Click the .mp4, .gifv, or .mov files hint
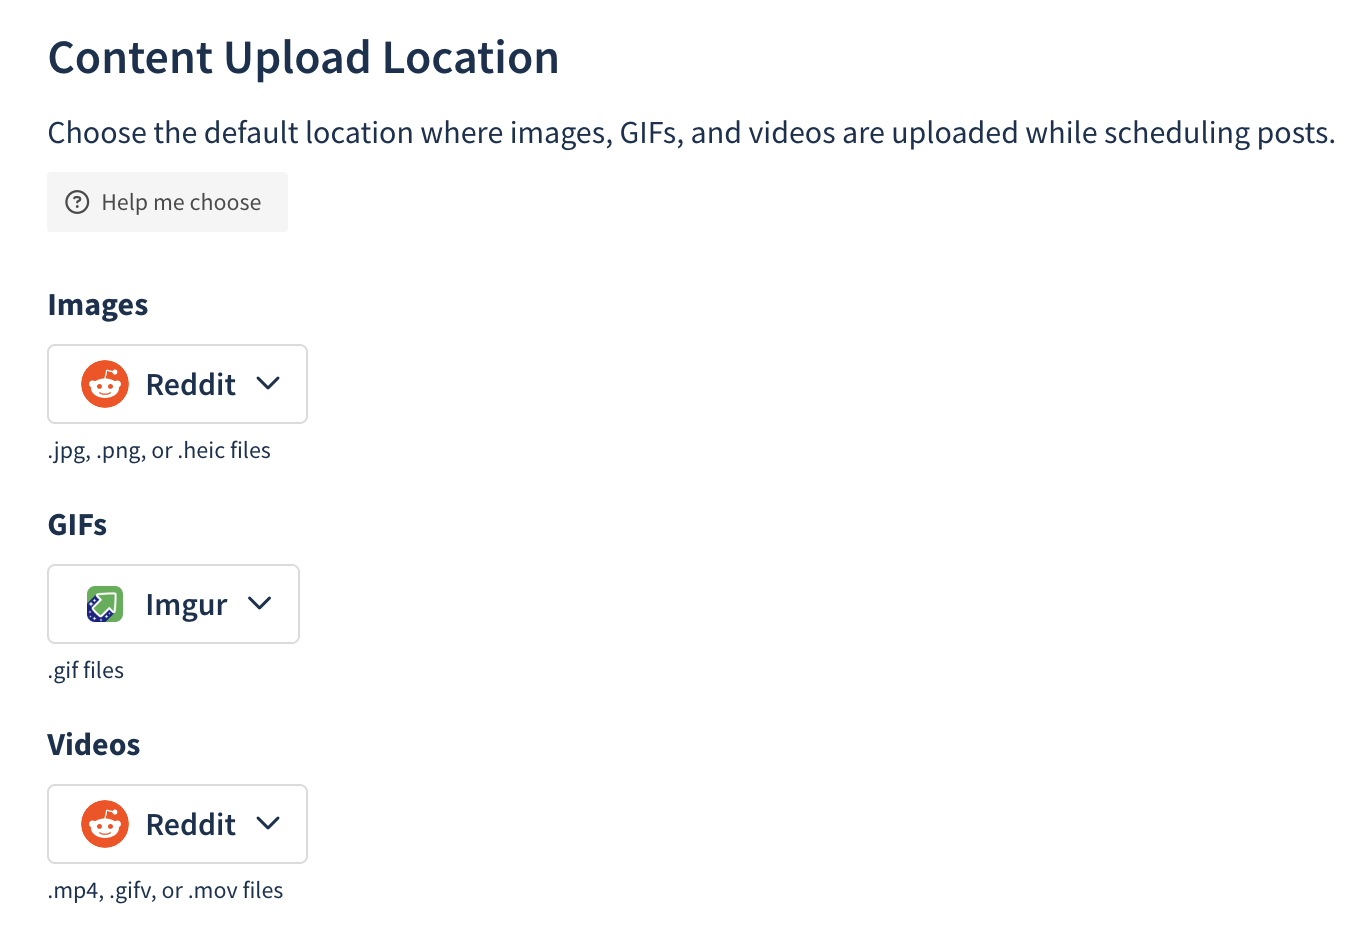Viewport: 1370px width, 940px height. pyautogui.click(x=165, y=890)
